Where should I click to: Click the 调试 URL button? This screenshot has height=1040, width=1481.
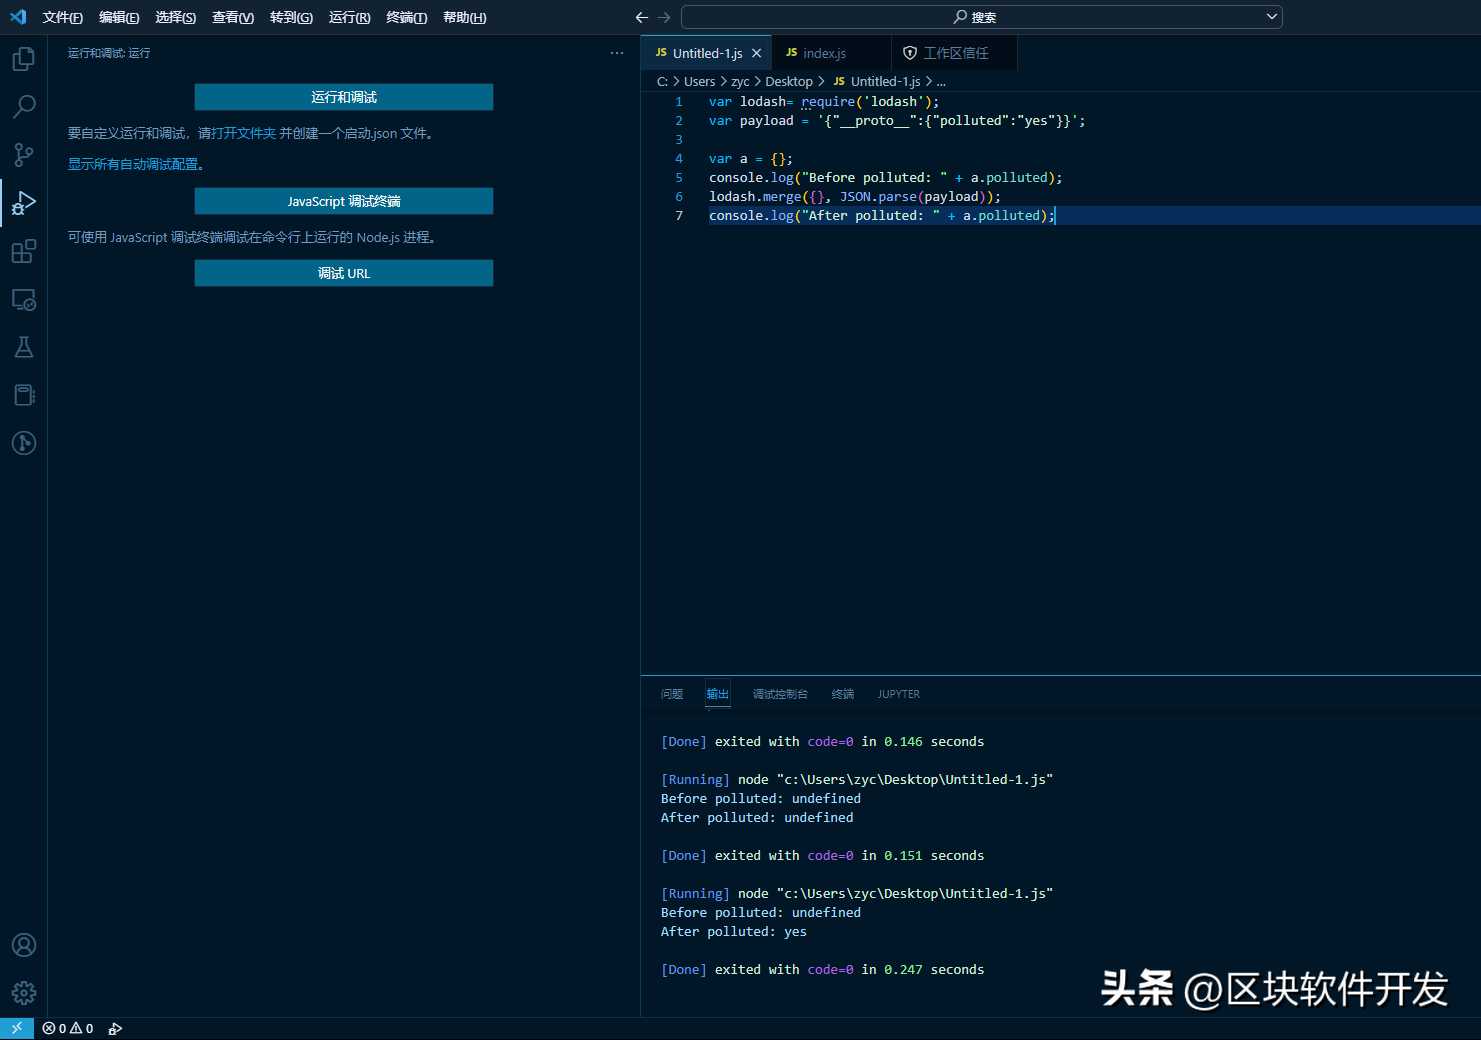click(344, 273)
